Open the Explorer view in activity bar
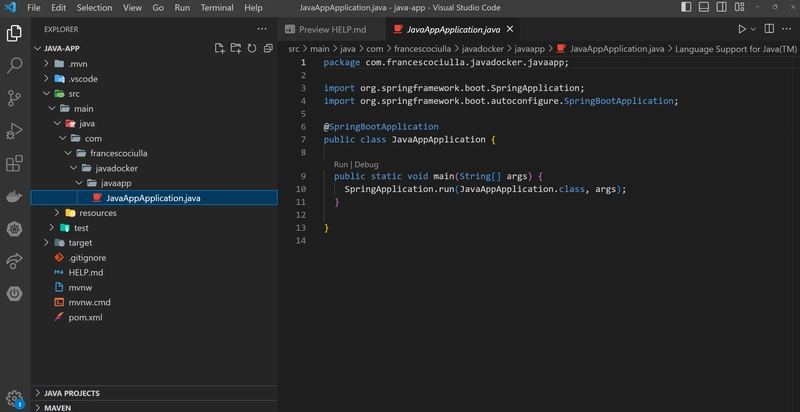800x412 pixels. tap(14, 34)
